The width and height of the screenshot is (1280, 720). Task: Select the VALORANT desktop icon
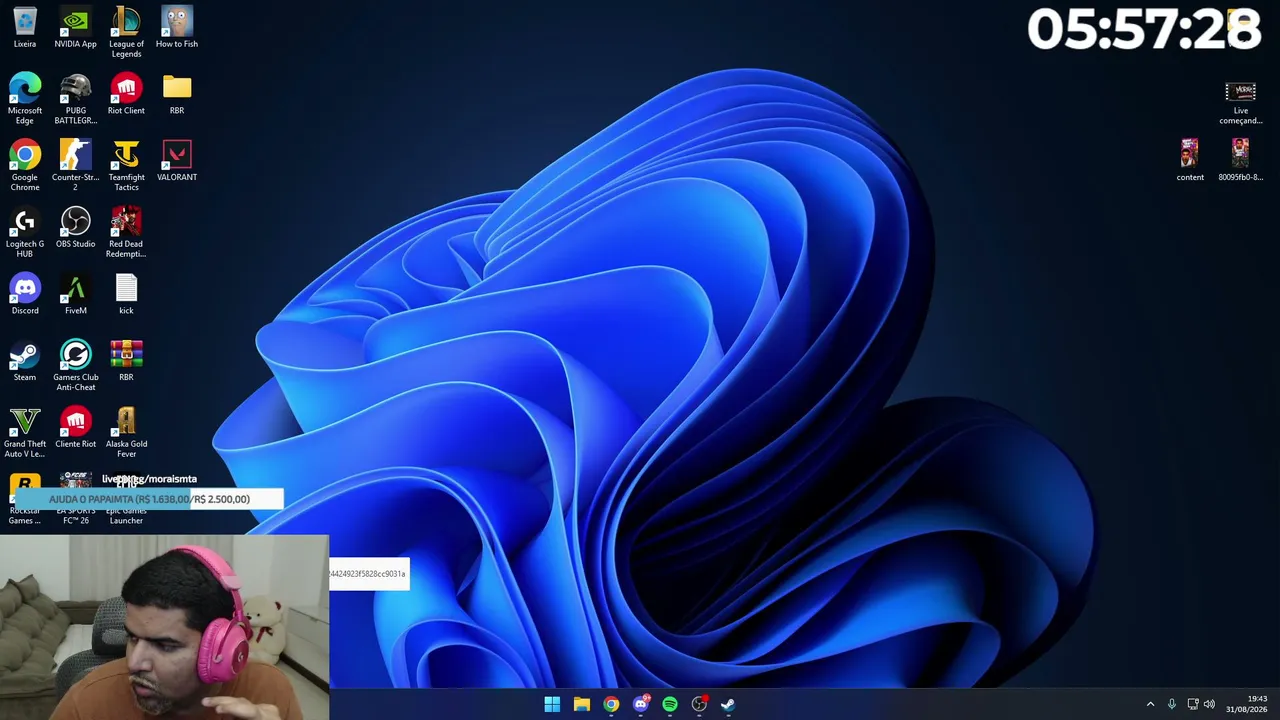[177, 160]
